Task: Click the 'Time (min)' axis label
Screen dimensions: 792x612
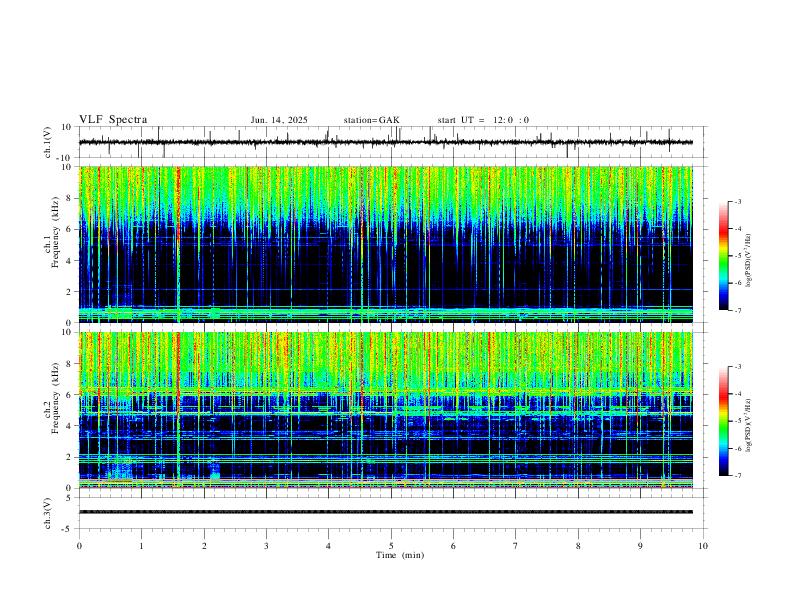Action: pos(400,555)
